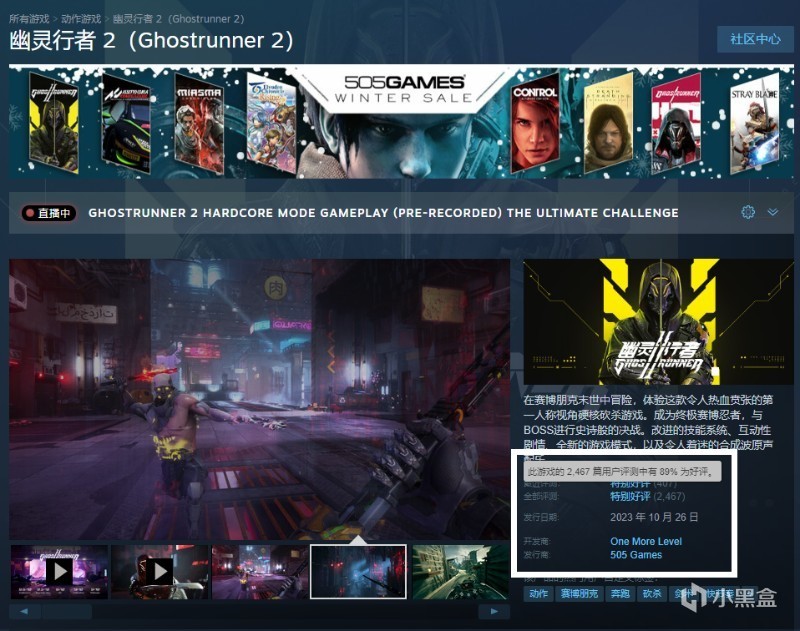Select the 动作 tag
Screen dimensions: 800x631
tap(538, 594)
